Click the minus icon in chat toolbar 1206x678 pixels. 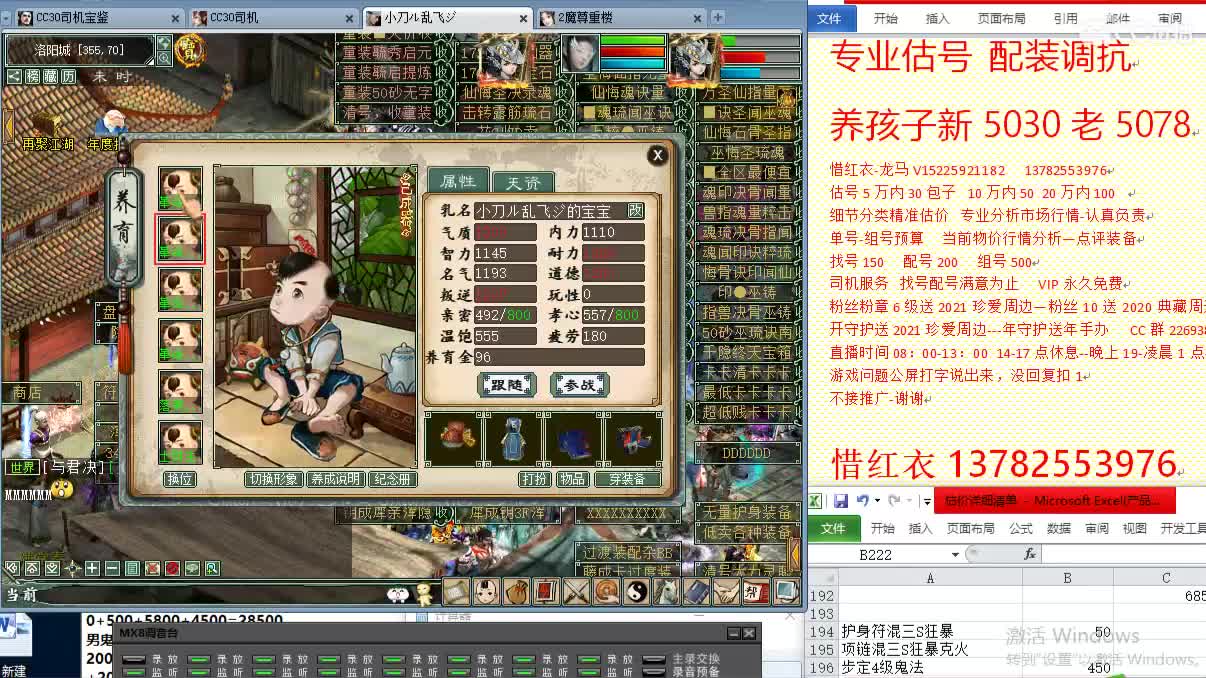coord(112,568)
